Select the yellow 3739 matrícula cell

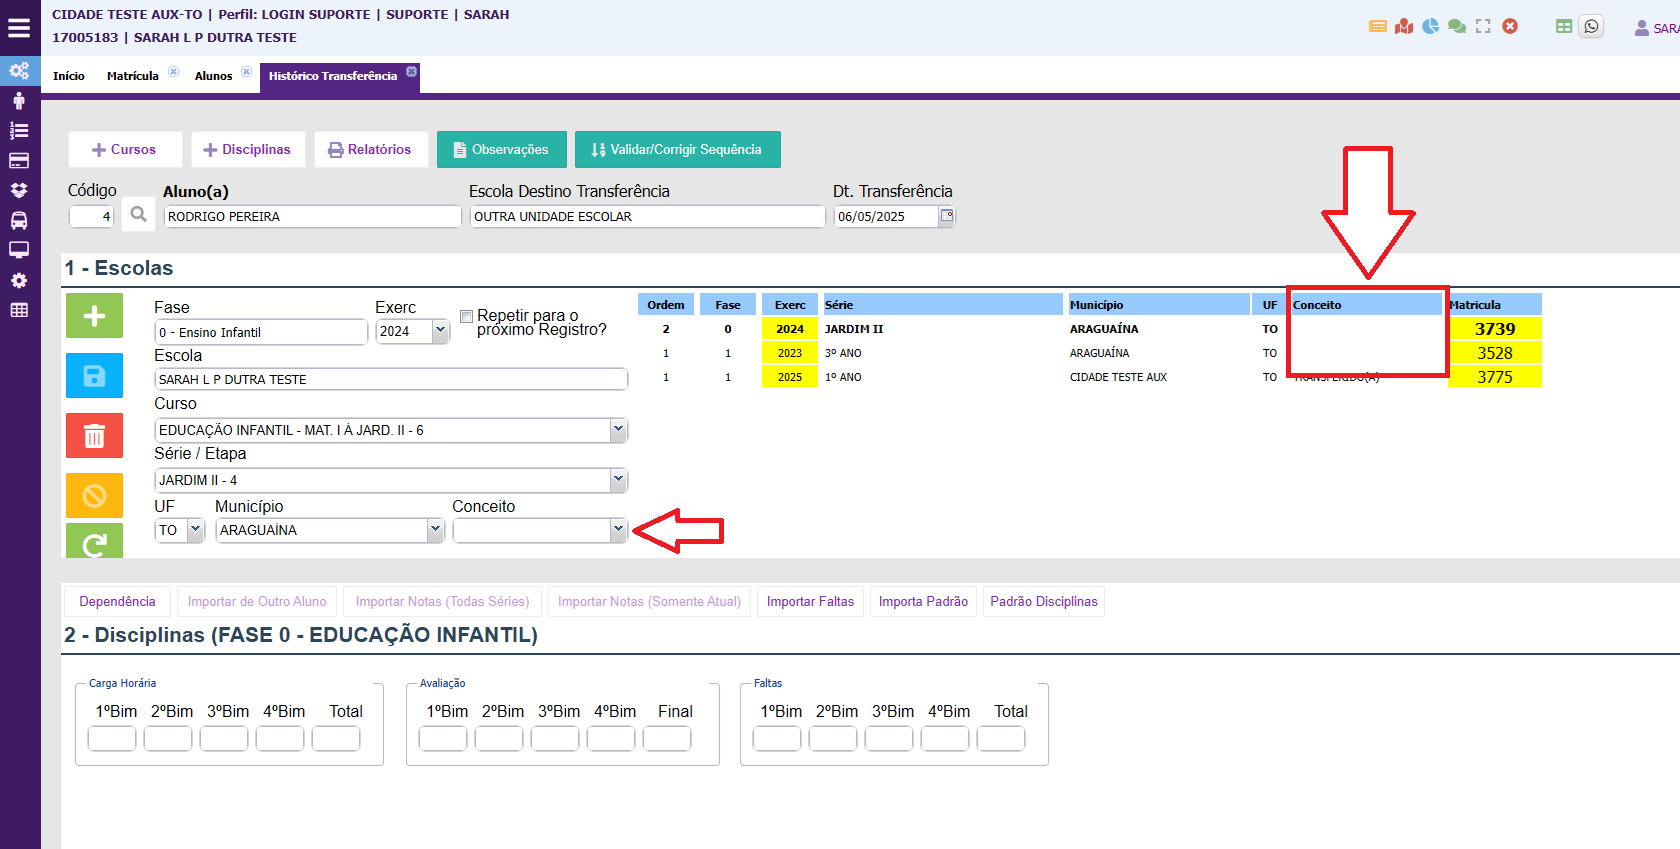pyautogui.click(x=1494, y=329)
